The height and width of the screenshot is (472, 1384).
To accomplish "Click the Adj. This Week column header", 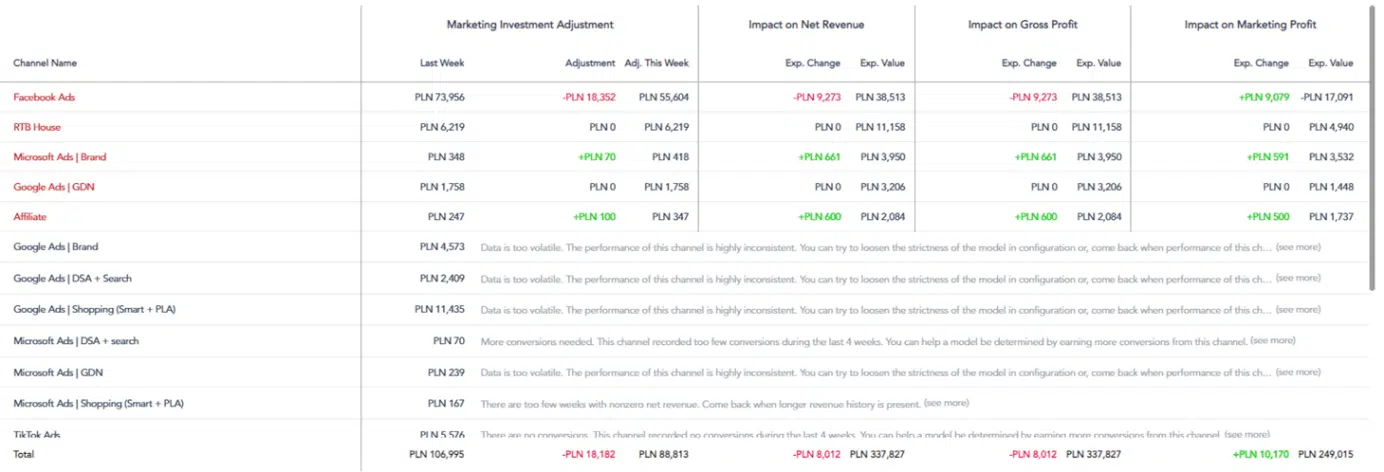I will [x=657, y=63].
